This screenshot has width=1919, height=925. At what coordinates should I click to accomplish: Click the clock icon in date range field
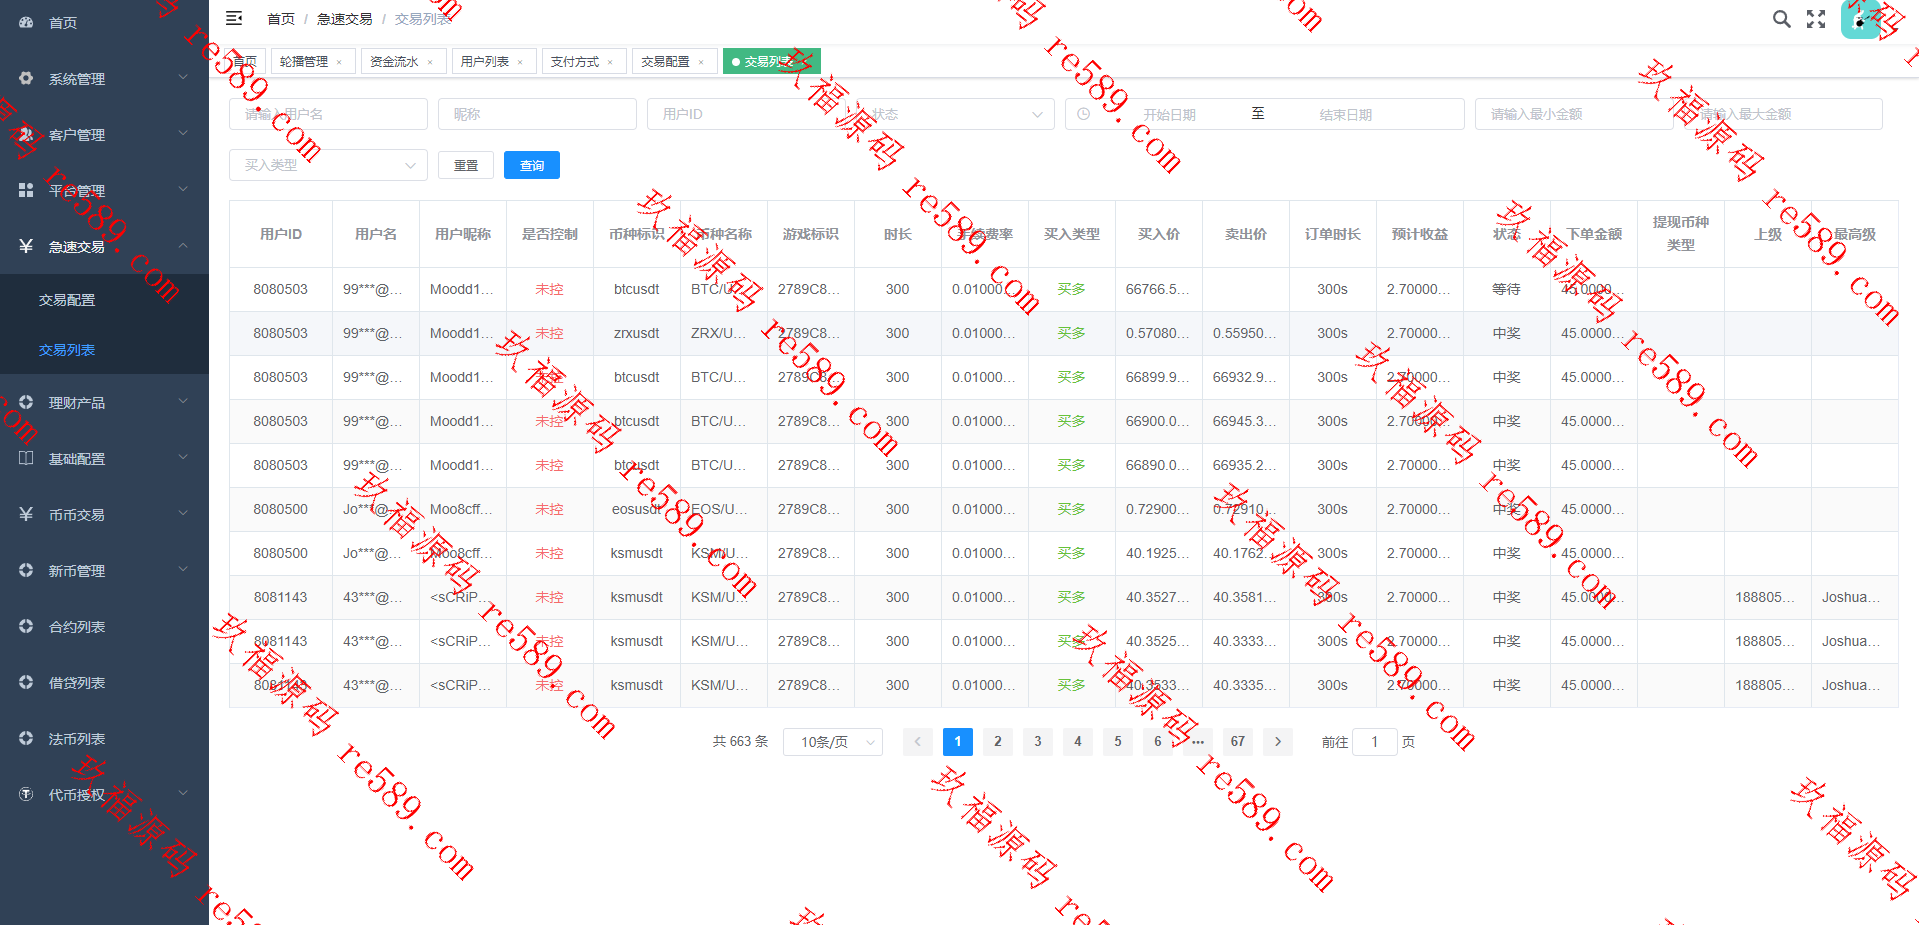1084,114
